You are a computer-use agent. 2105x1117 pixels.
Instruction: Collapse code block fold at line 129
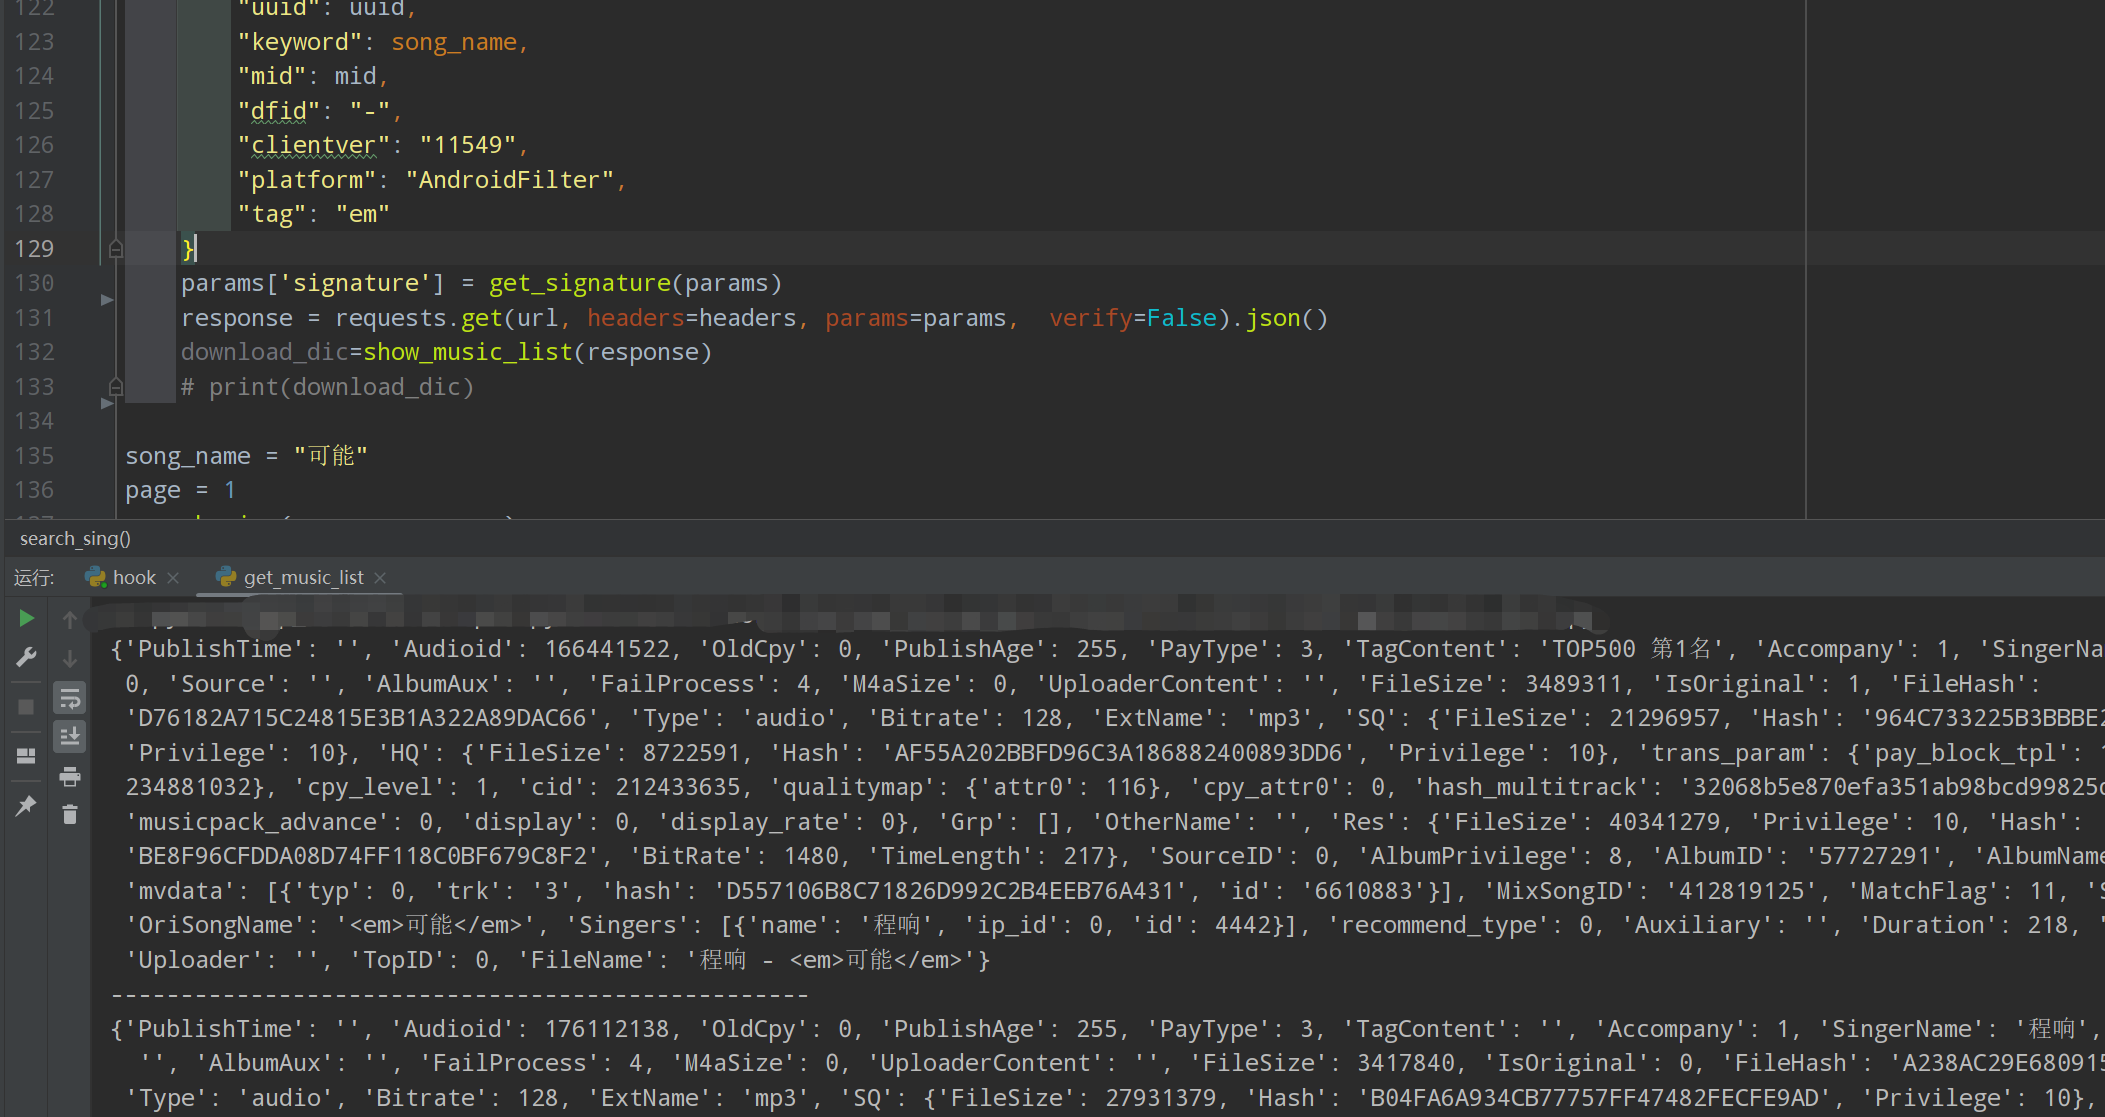[116, 248]
